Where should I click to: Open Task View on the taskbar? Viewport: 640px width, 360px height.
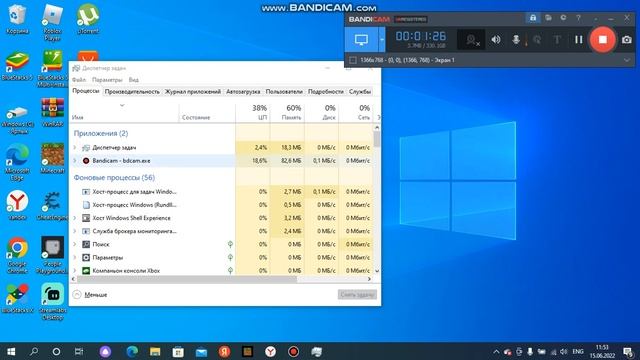pyautogui.click(x=79, y=351)
